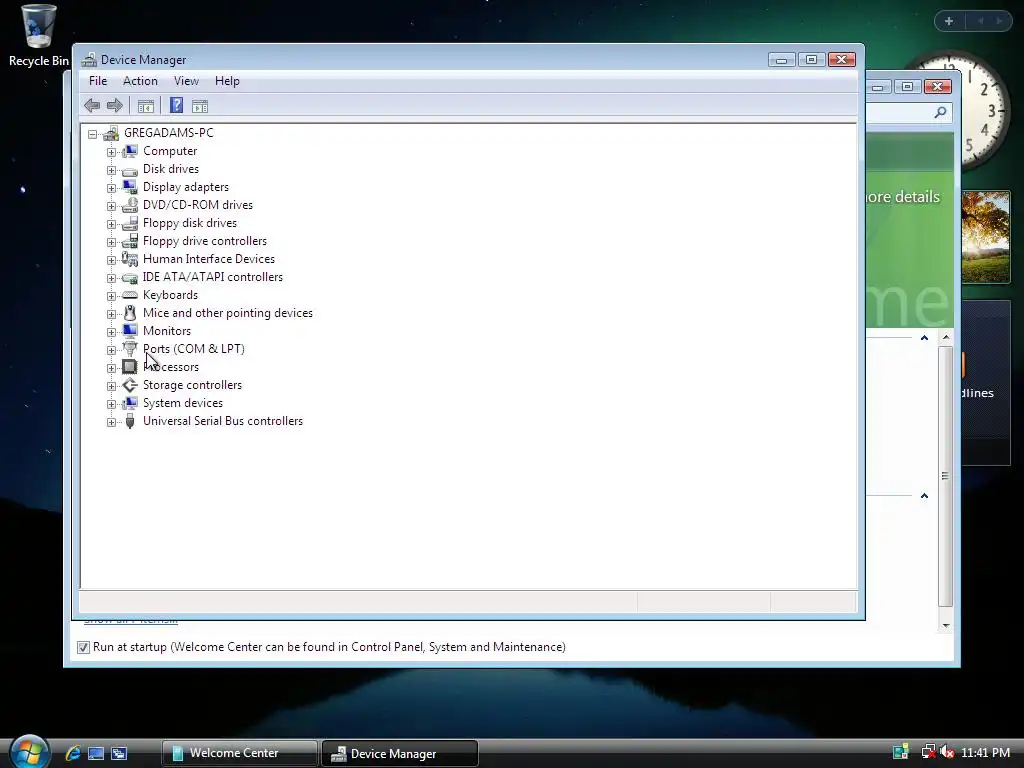
Task: Collapse lower Welcome Center section chevron
Action: point(924,496)
